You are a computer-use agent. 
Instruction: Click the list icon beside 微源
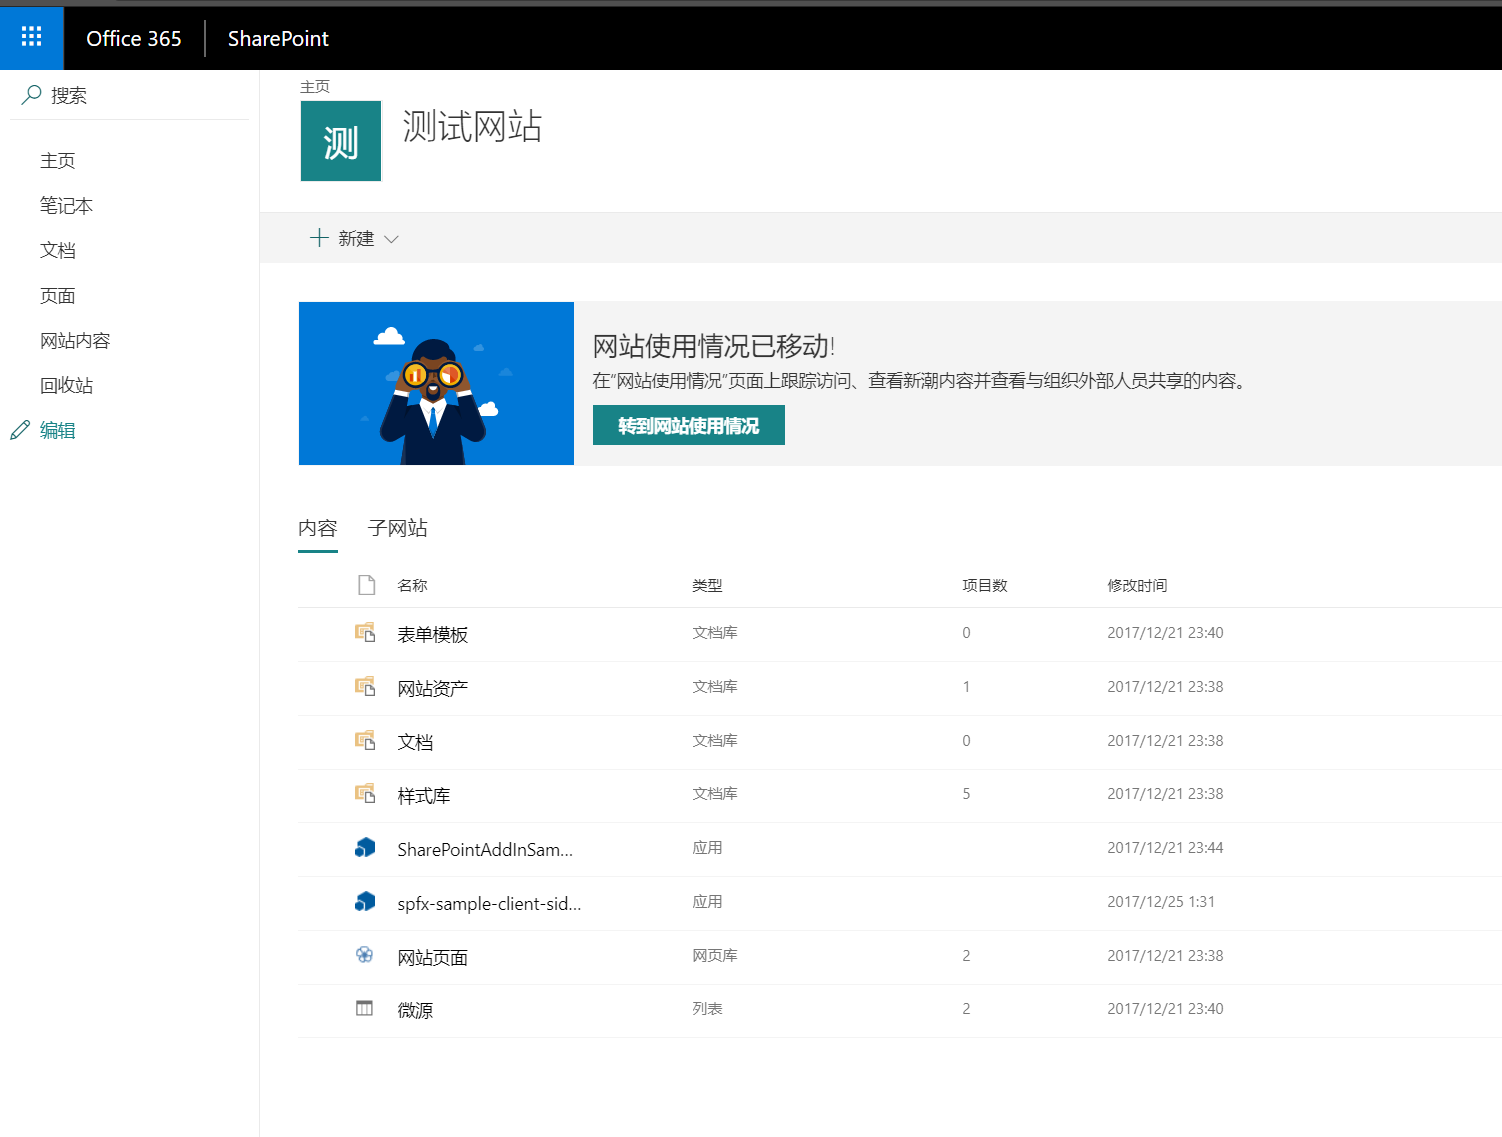366,1009
